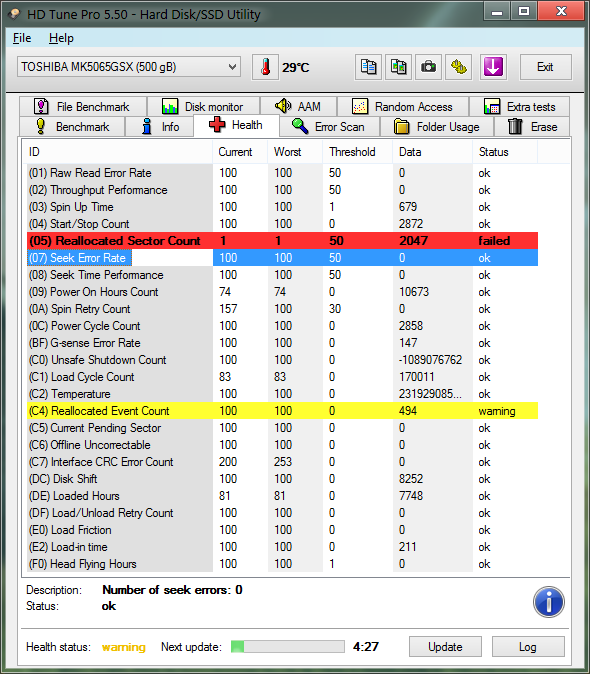Select the Power On Hours Count row
Viewport: 590px width, 674px height.
(x=282, y=292)
